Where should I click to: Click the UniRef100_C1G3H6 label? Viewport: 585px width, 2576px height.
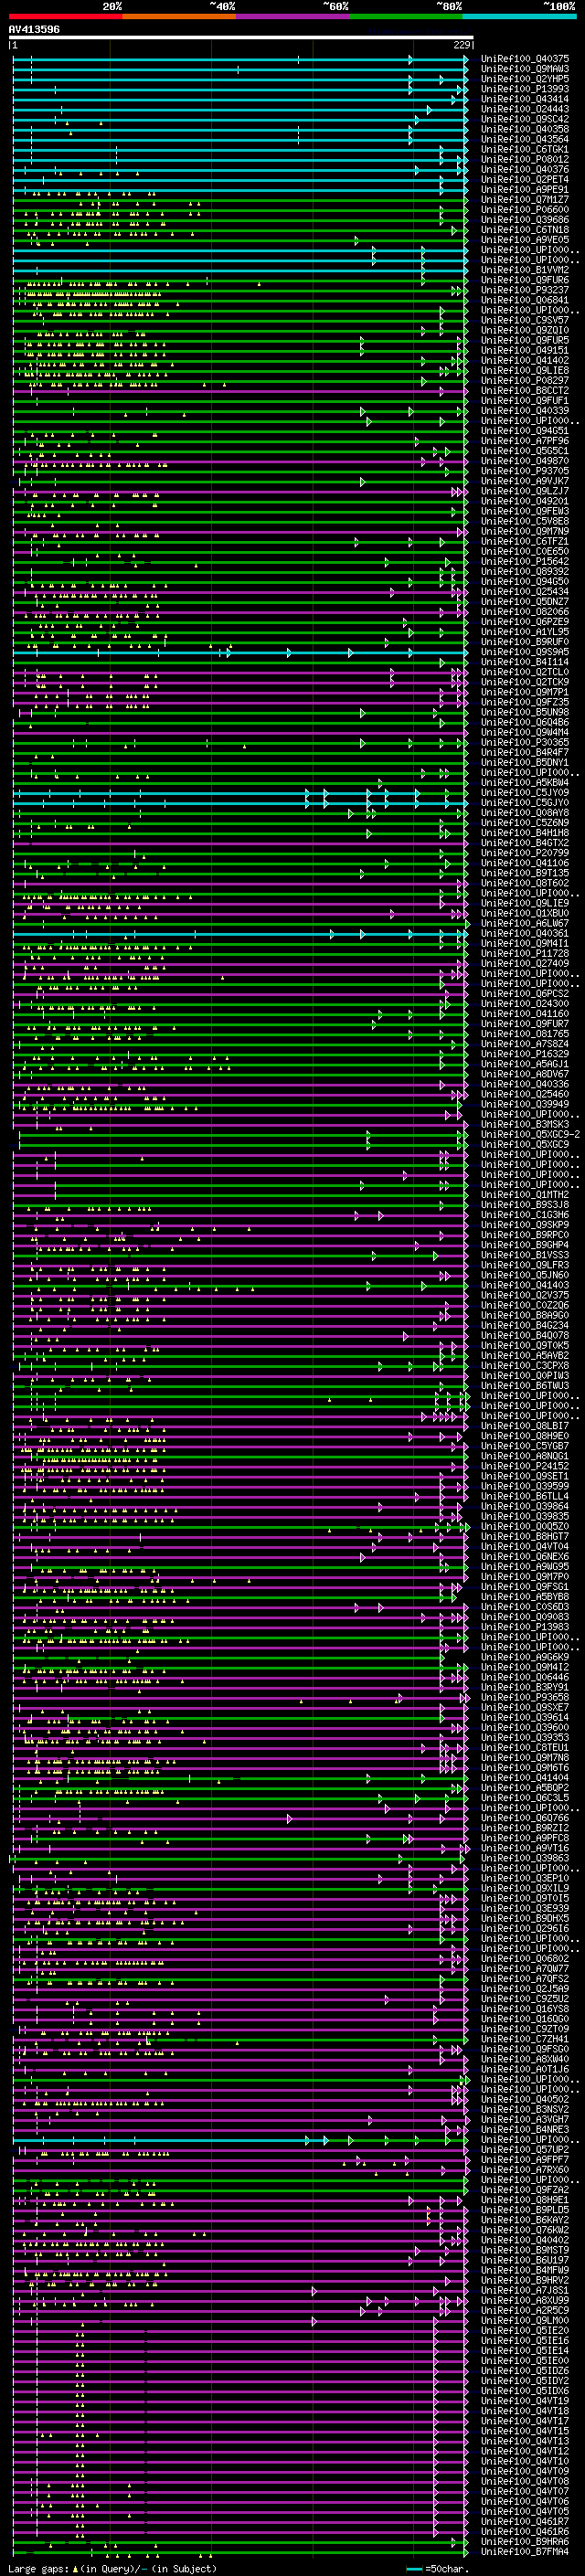pyautogui.click(x=525, y=1215)
